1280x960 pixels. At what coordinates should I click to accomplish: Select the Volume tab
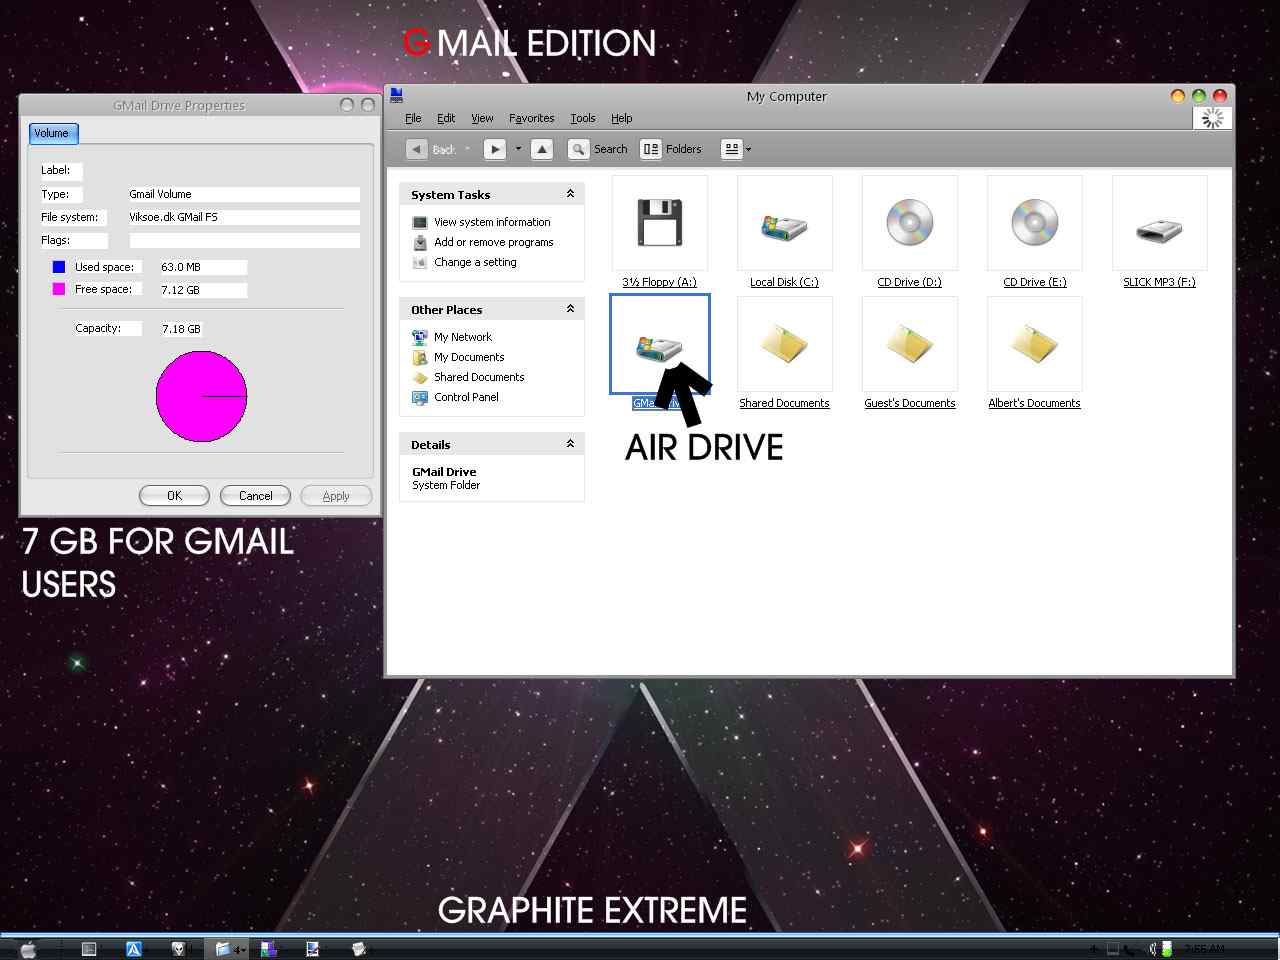tap(52, 133)
